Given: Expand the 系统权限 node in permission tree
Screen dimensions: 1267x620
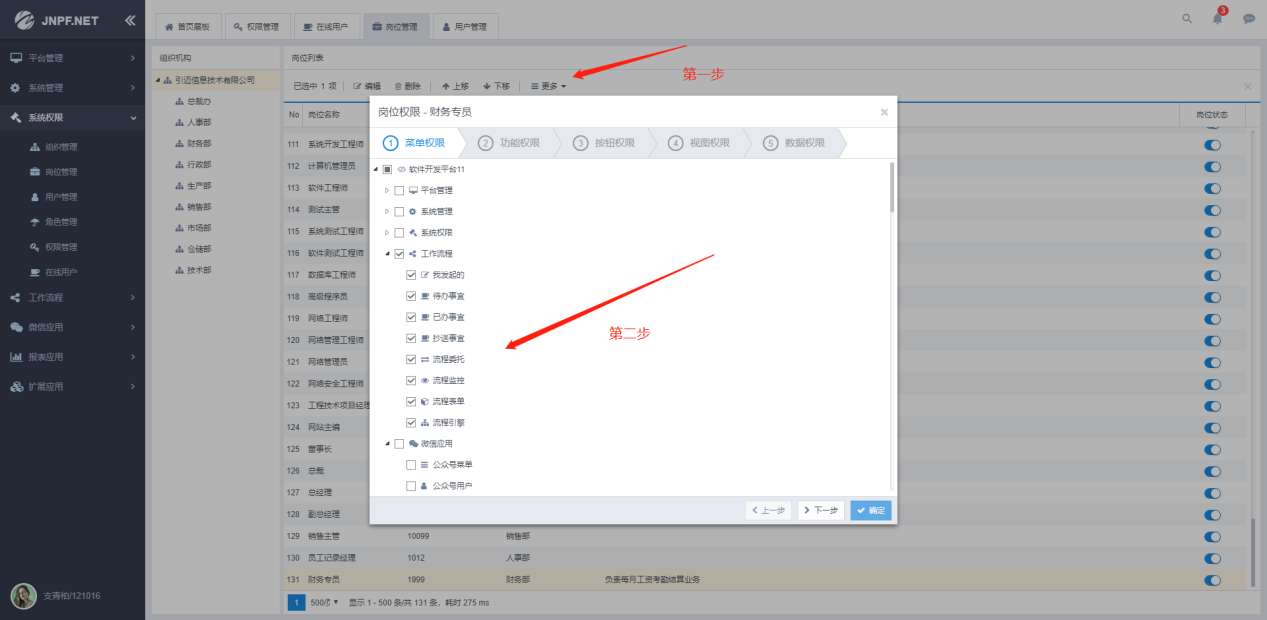Looking at the screenshot, I should pyautogui.click(x=387, y=232).
